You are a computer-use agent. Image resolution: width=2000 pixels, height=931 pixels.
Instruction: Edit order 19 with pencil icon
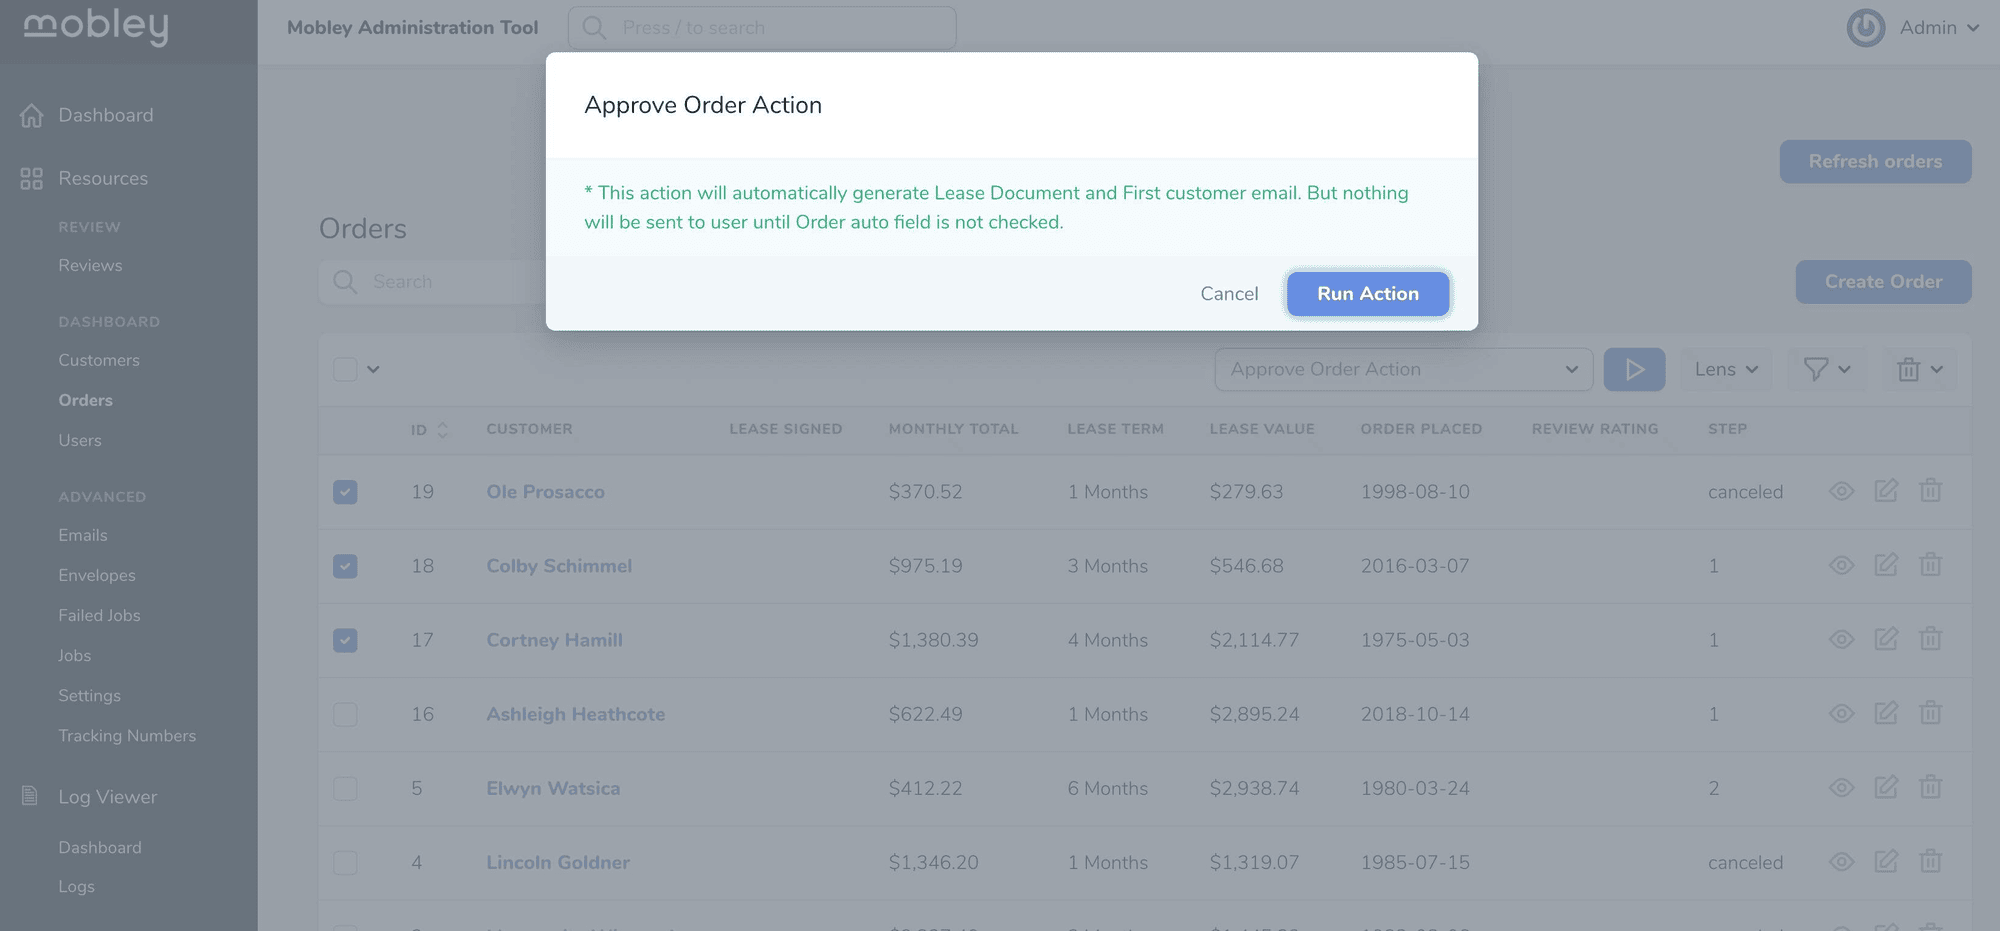pyautogui.click(x=1886, y=491)
